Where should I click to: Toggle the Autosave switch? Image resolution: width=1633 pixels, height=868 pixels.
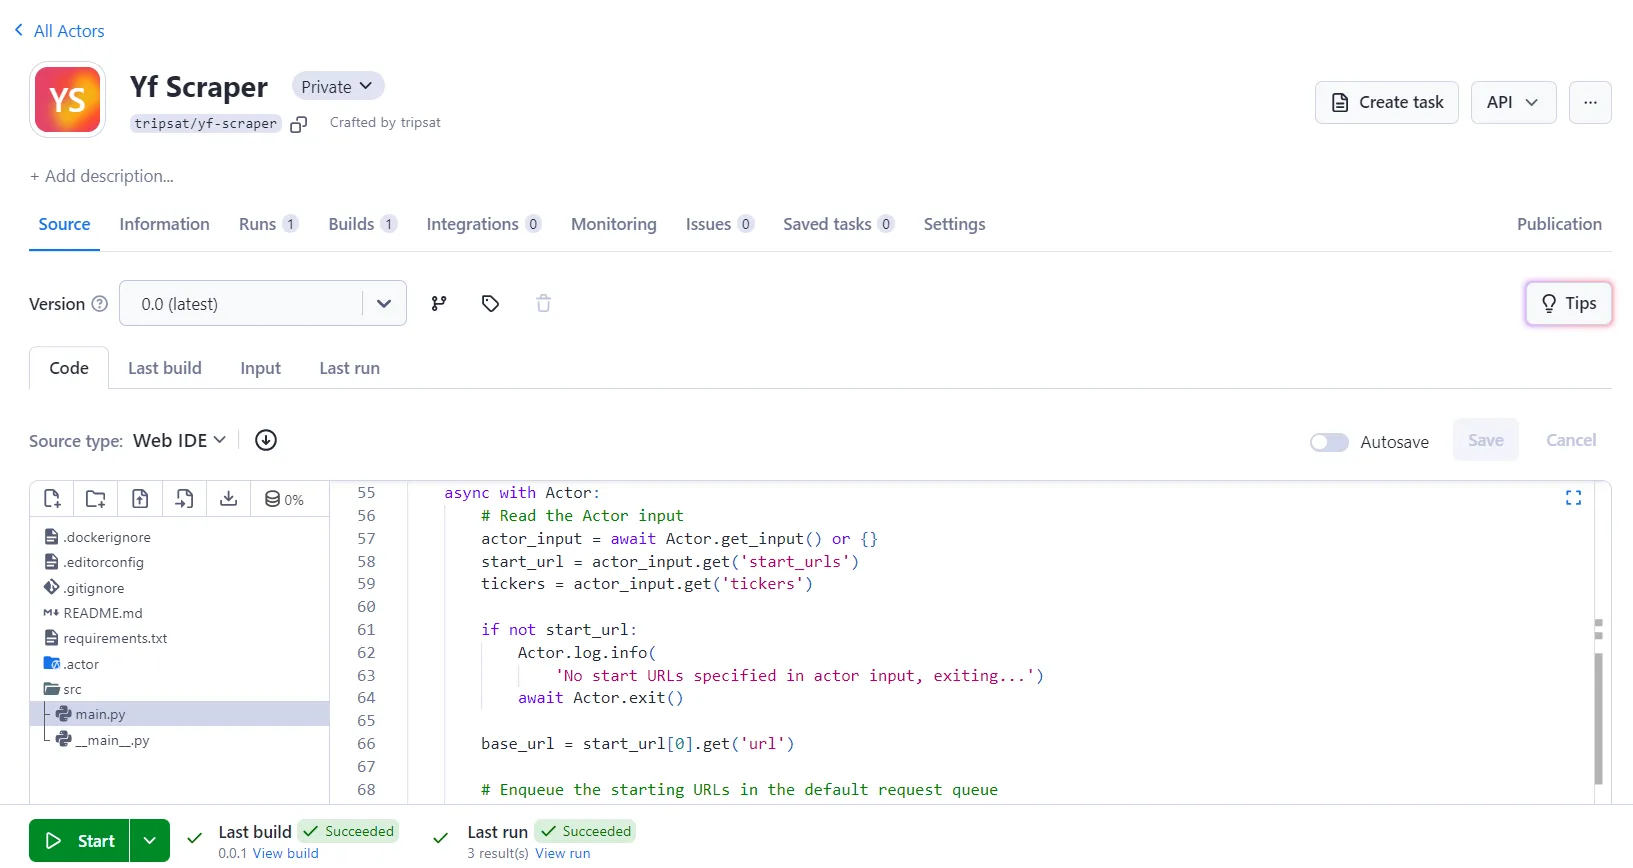[x=1329, y=442]
